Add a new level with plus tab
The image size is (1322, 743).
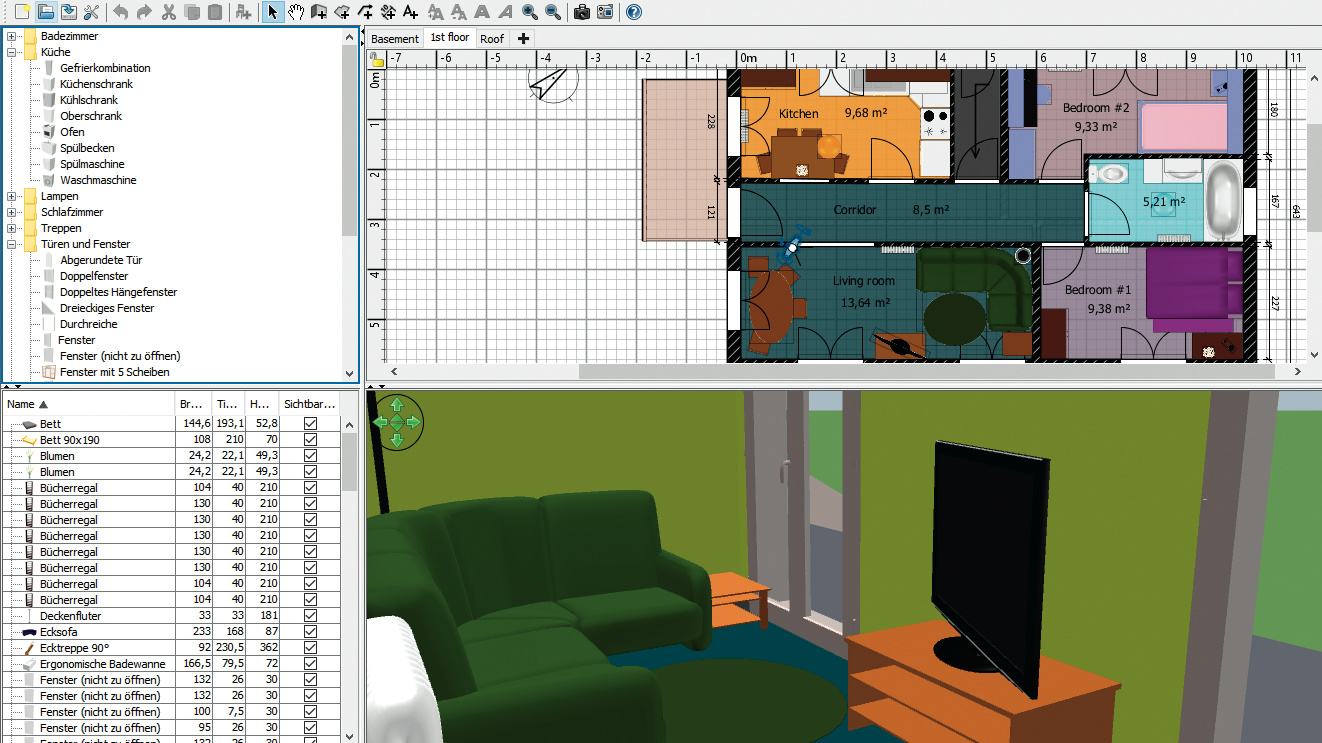pyautogui.click(x=523, y=39)
